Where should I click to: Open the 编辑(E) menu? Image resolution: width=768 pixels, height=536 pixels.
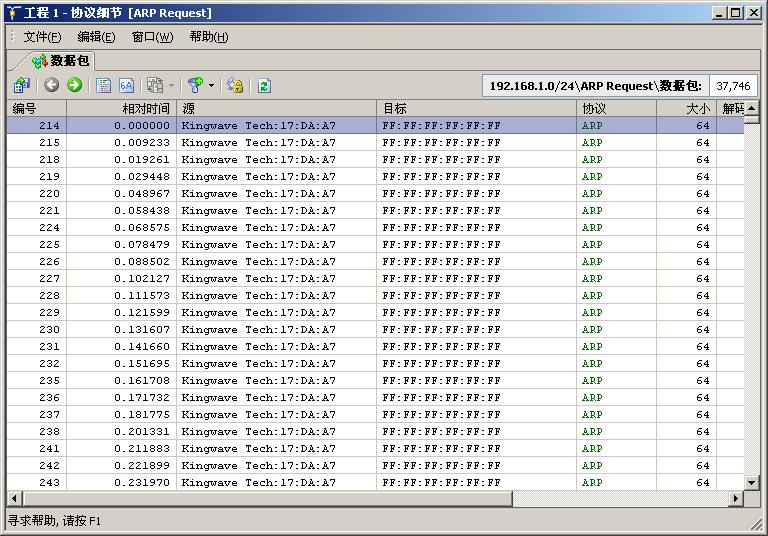[96, 37]
